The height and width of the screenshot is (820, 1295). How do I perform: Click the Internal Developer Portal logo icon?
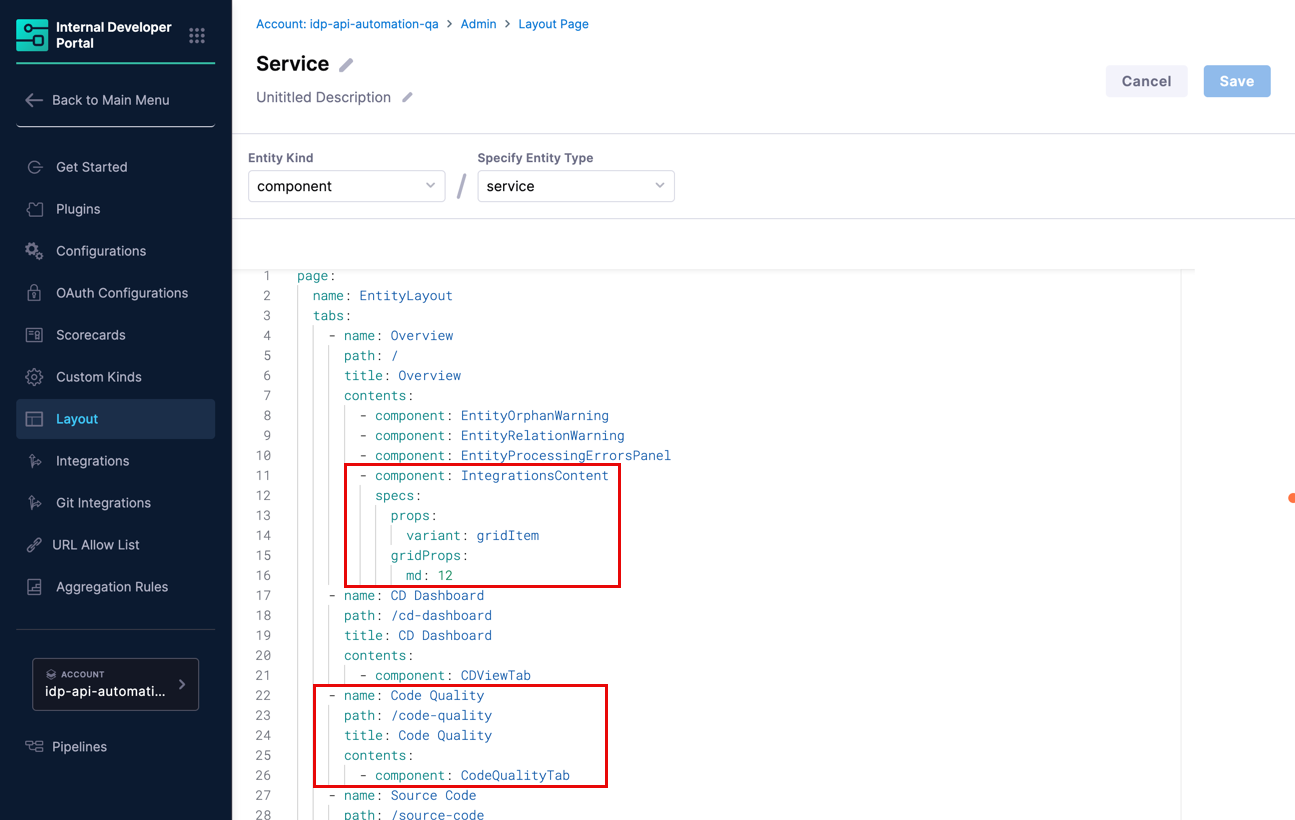click(32, 35)
